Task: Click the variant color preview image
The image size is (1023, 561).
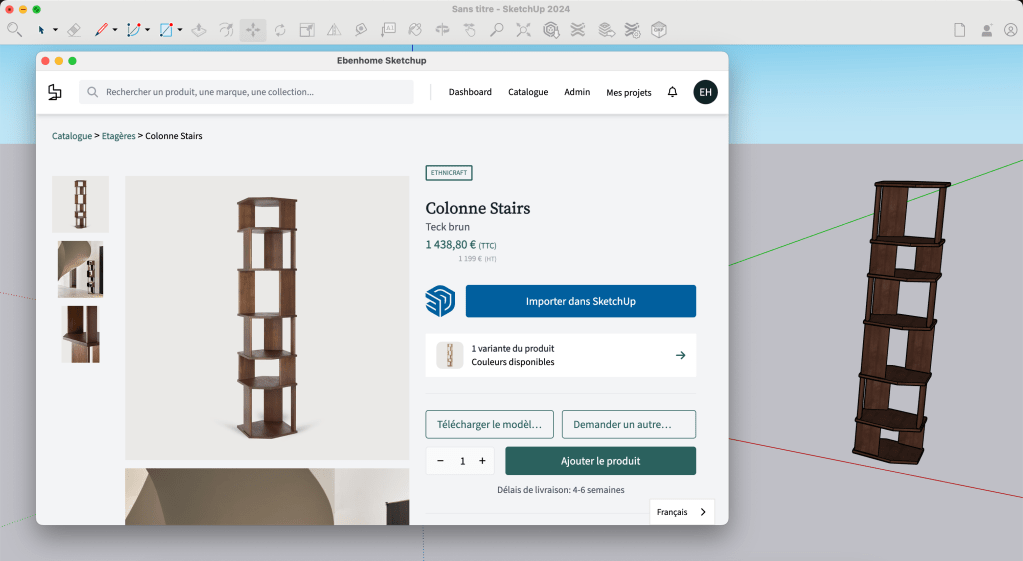Action: [450, 356]
